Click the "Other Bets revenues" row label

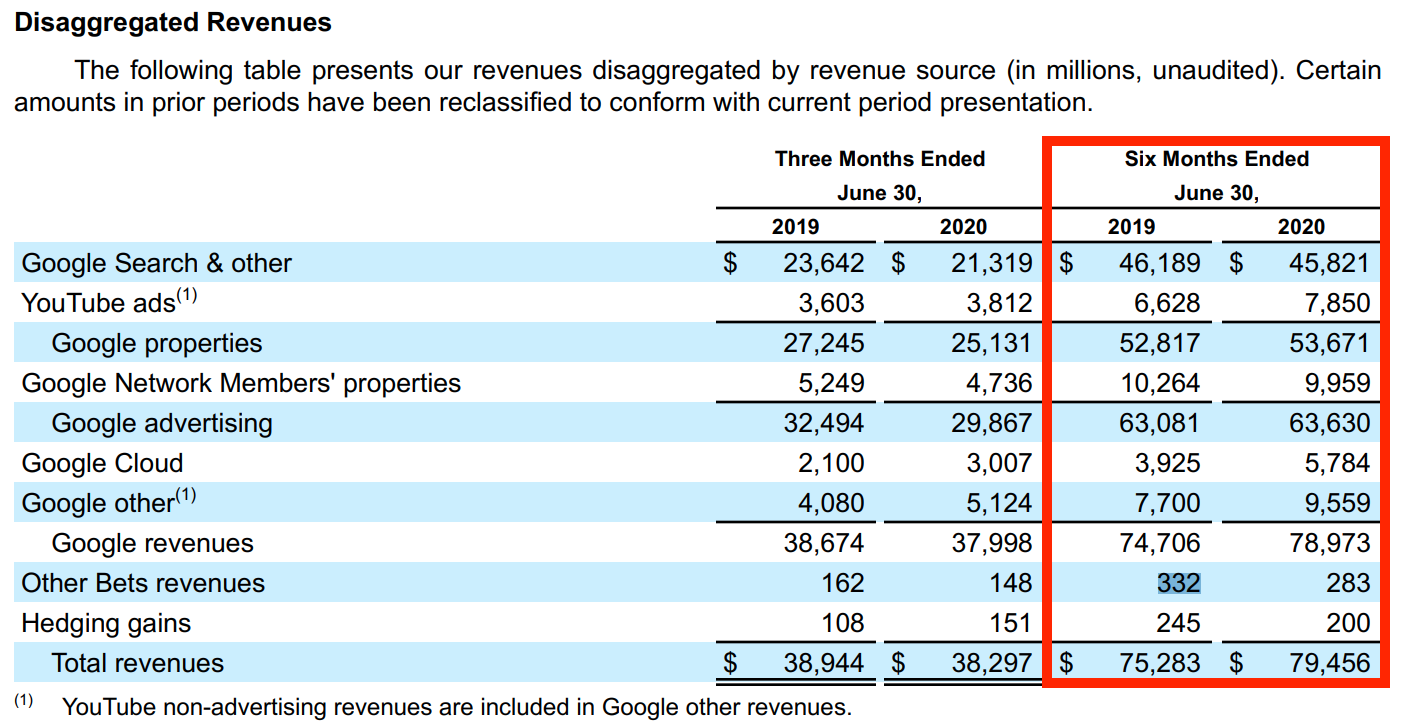[x=143, y=583]
